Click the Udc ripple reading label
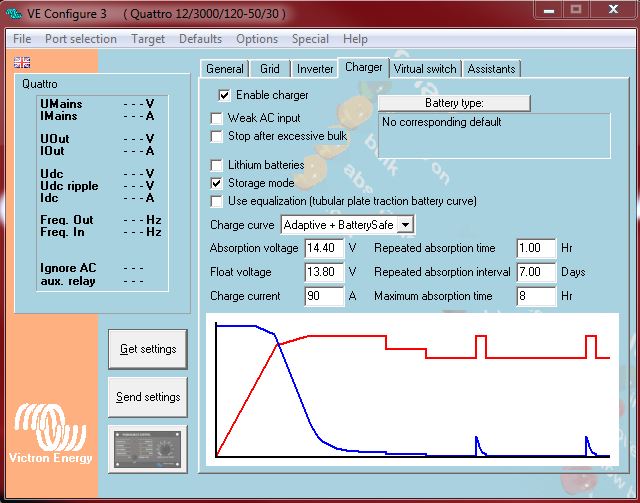The image size is (640, 503). coord(69,186)
